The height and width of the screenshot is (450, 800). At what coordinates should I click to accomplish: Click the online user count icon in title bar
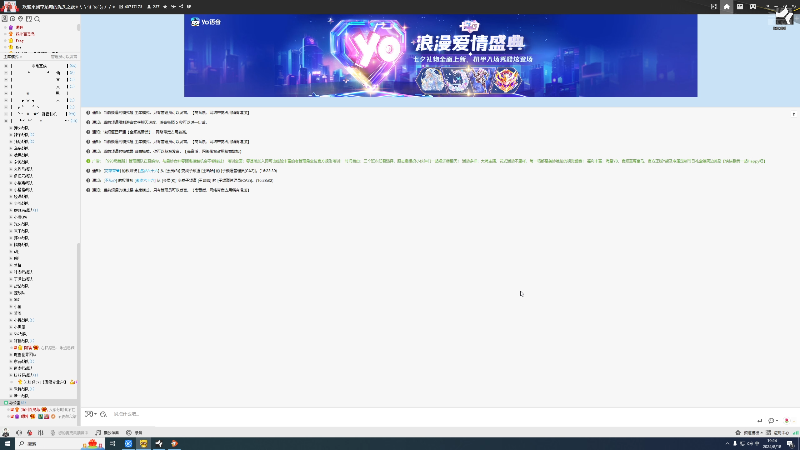coord(149,7)
